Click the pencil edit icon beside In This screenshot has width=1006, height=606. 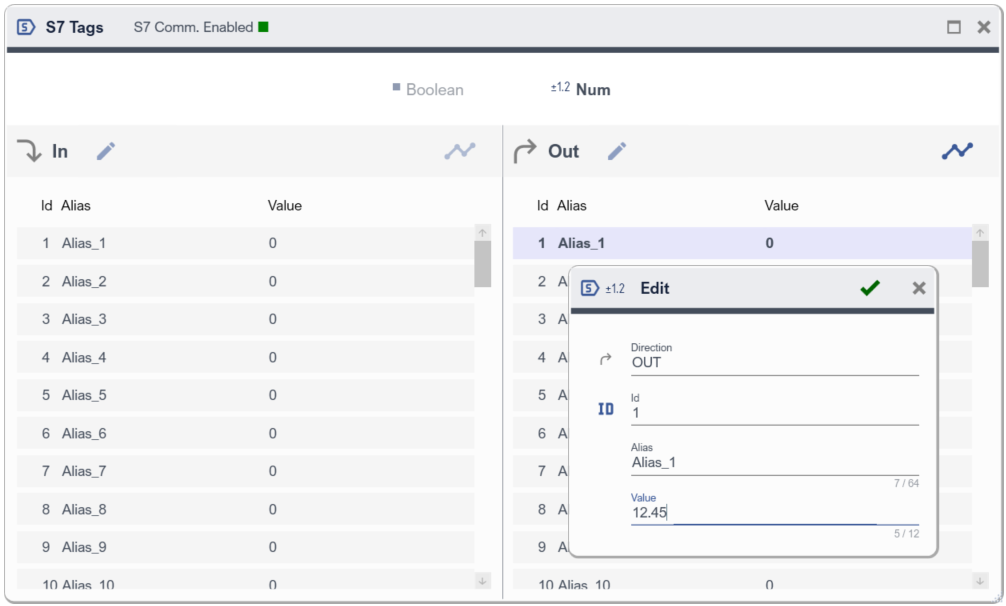pyautogui.click(x=106, y=151)
